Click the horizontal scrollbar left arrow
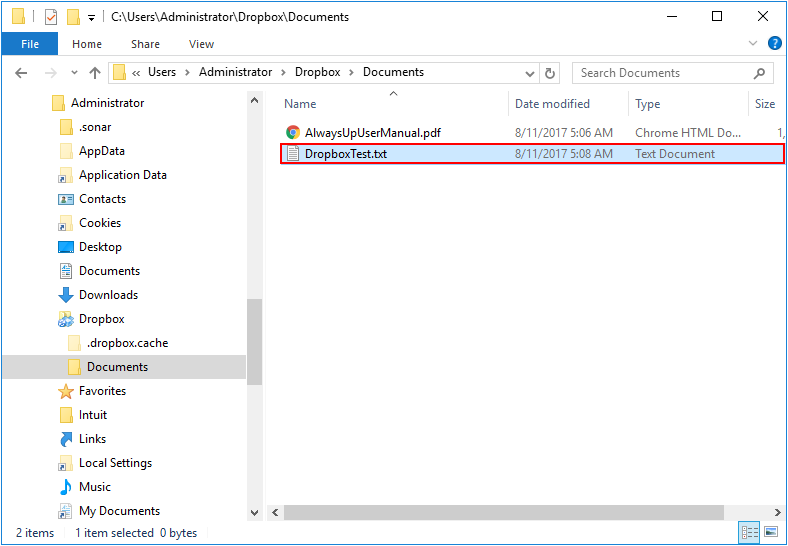 [275, 513]
